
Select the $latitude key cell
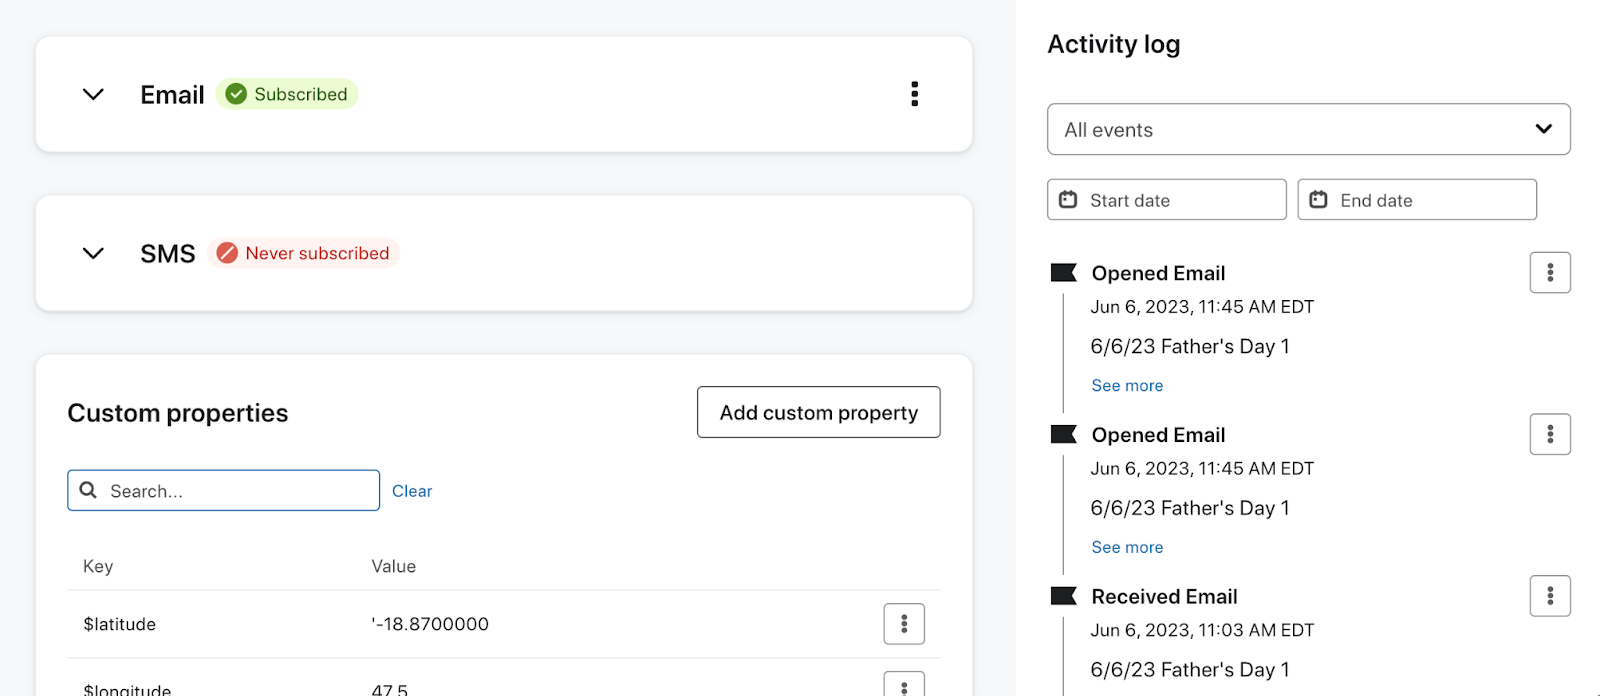tap(120, 624)
